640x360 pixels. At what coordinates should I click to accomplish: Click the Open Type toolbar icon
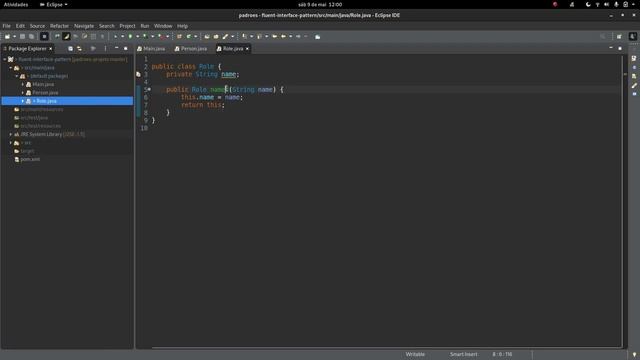(207, 37)
